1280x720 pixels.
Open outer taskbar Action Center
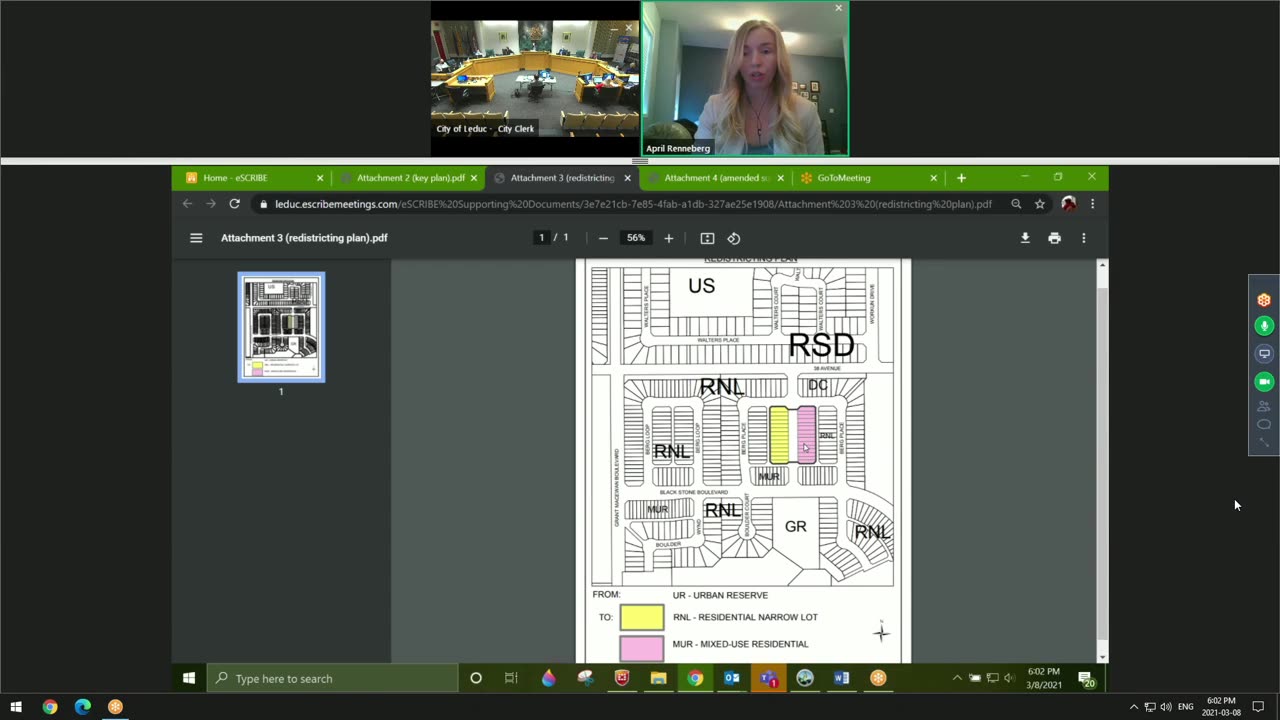tap(1258, 707)
